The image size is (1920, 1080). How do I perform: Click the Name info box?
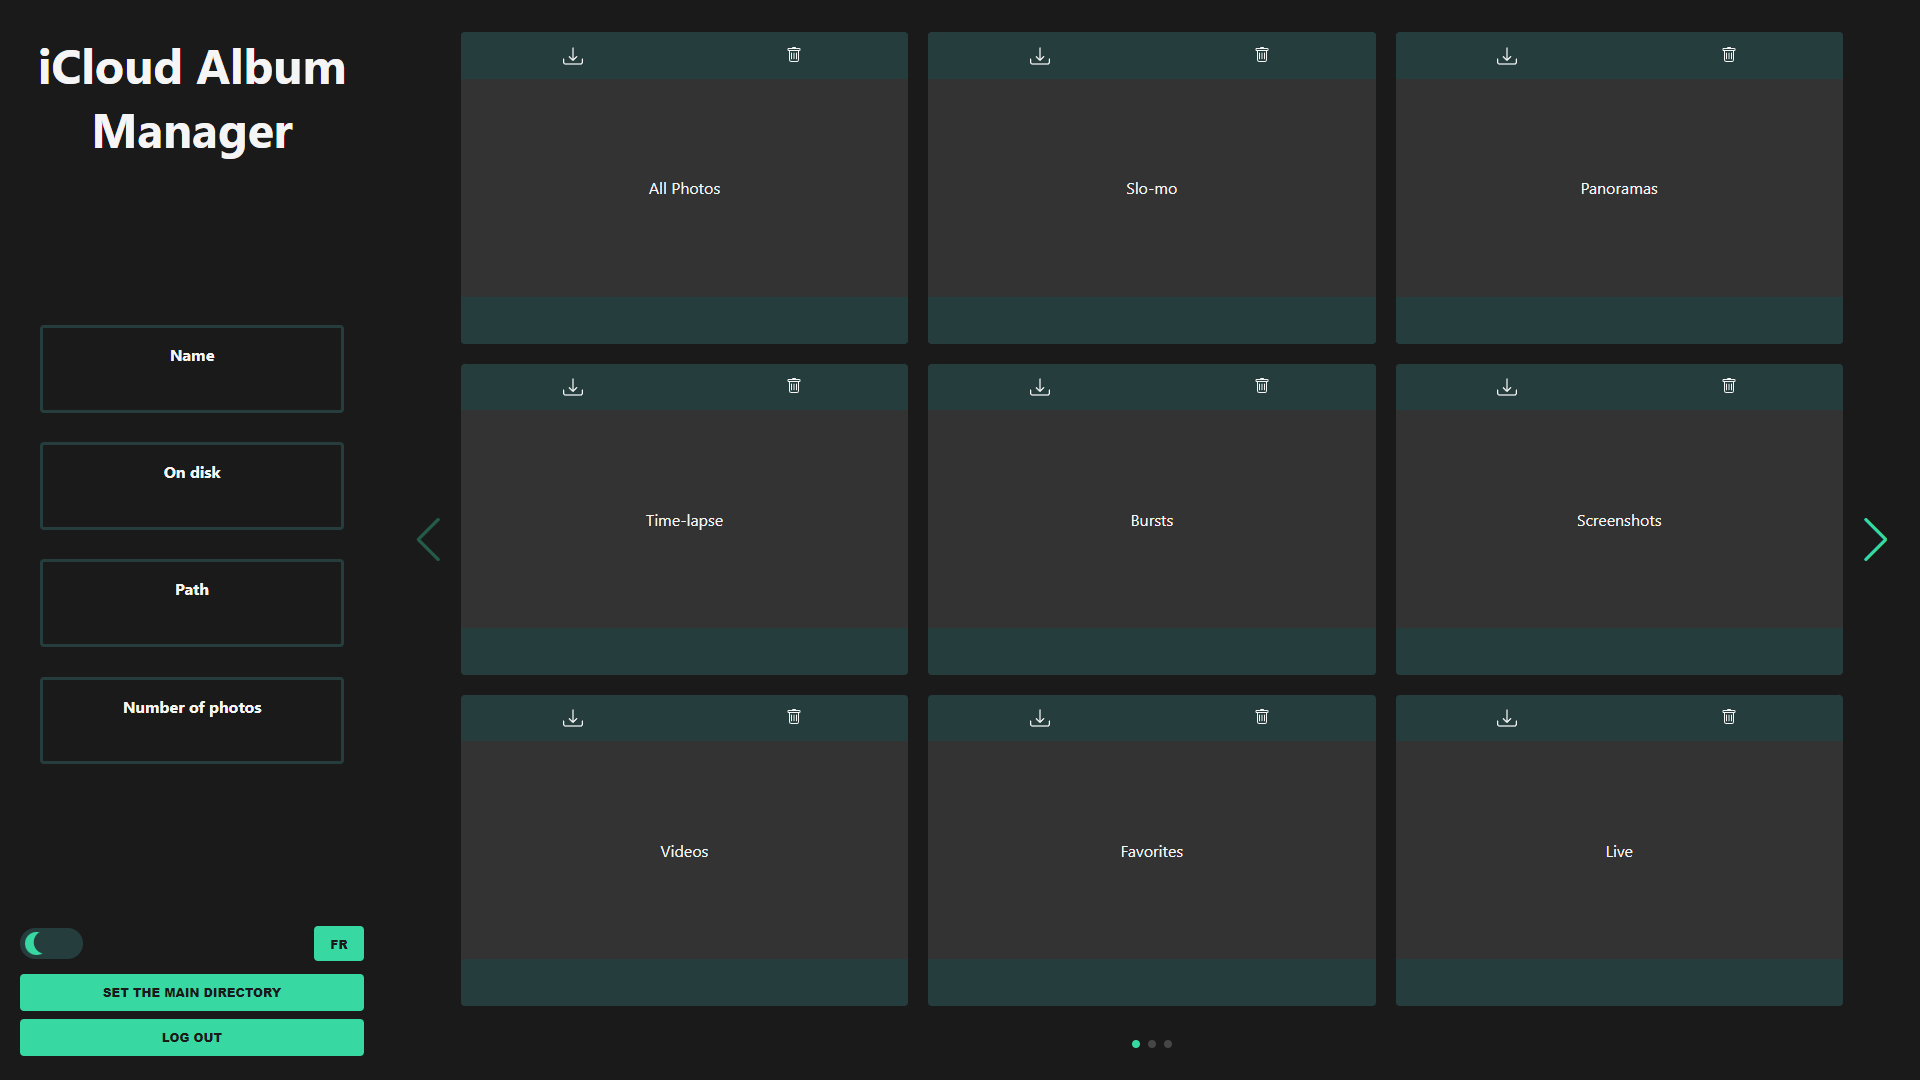192,369
